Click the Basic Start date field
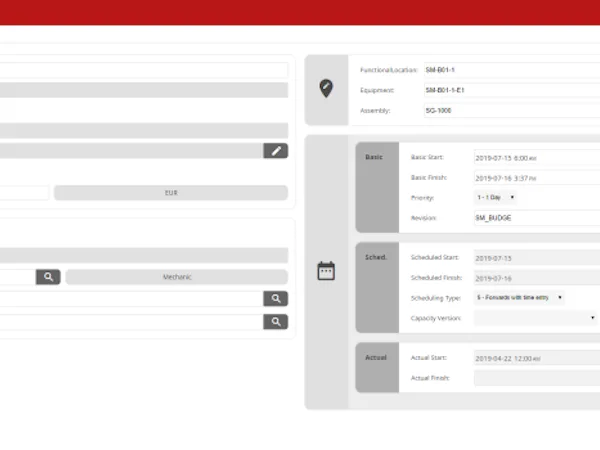The image size is (600, 450). pyautogui.click(x=537, y=158)
